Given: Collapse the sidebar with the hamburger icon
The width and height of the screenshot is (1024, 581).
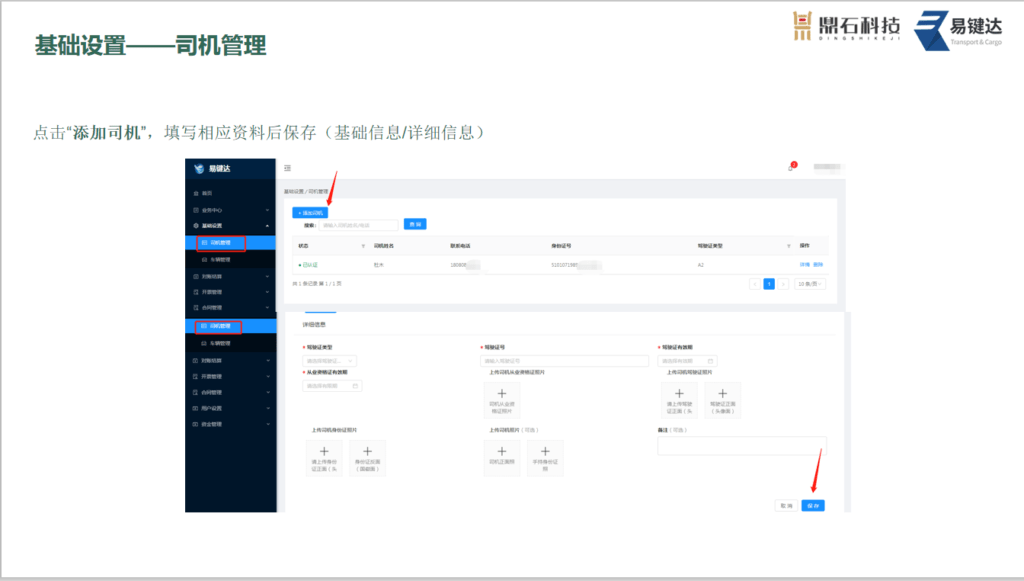Looking at the screenshot, I should (287, 168).
